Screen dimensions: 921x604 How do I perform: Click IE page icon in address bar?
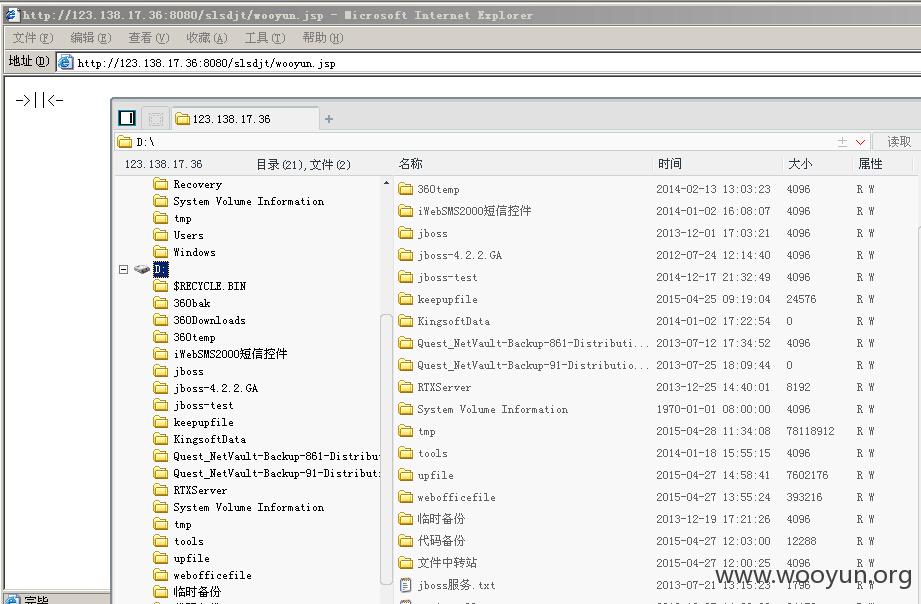pos(66,62)
